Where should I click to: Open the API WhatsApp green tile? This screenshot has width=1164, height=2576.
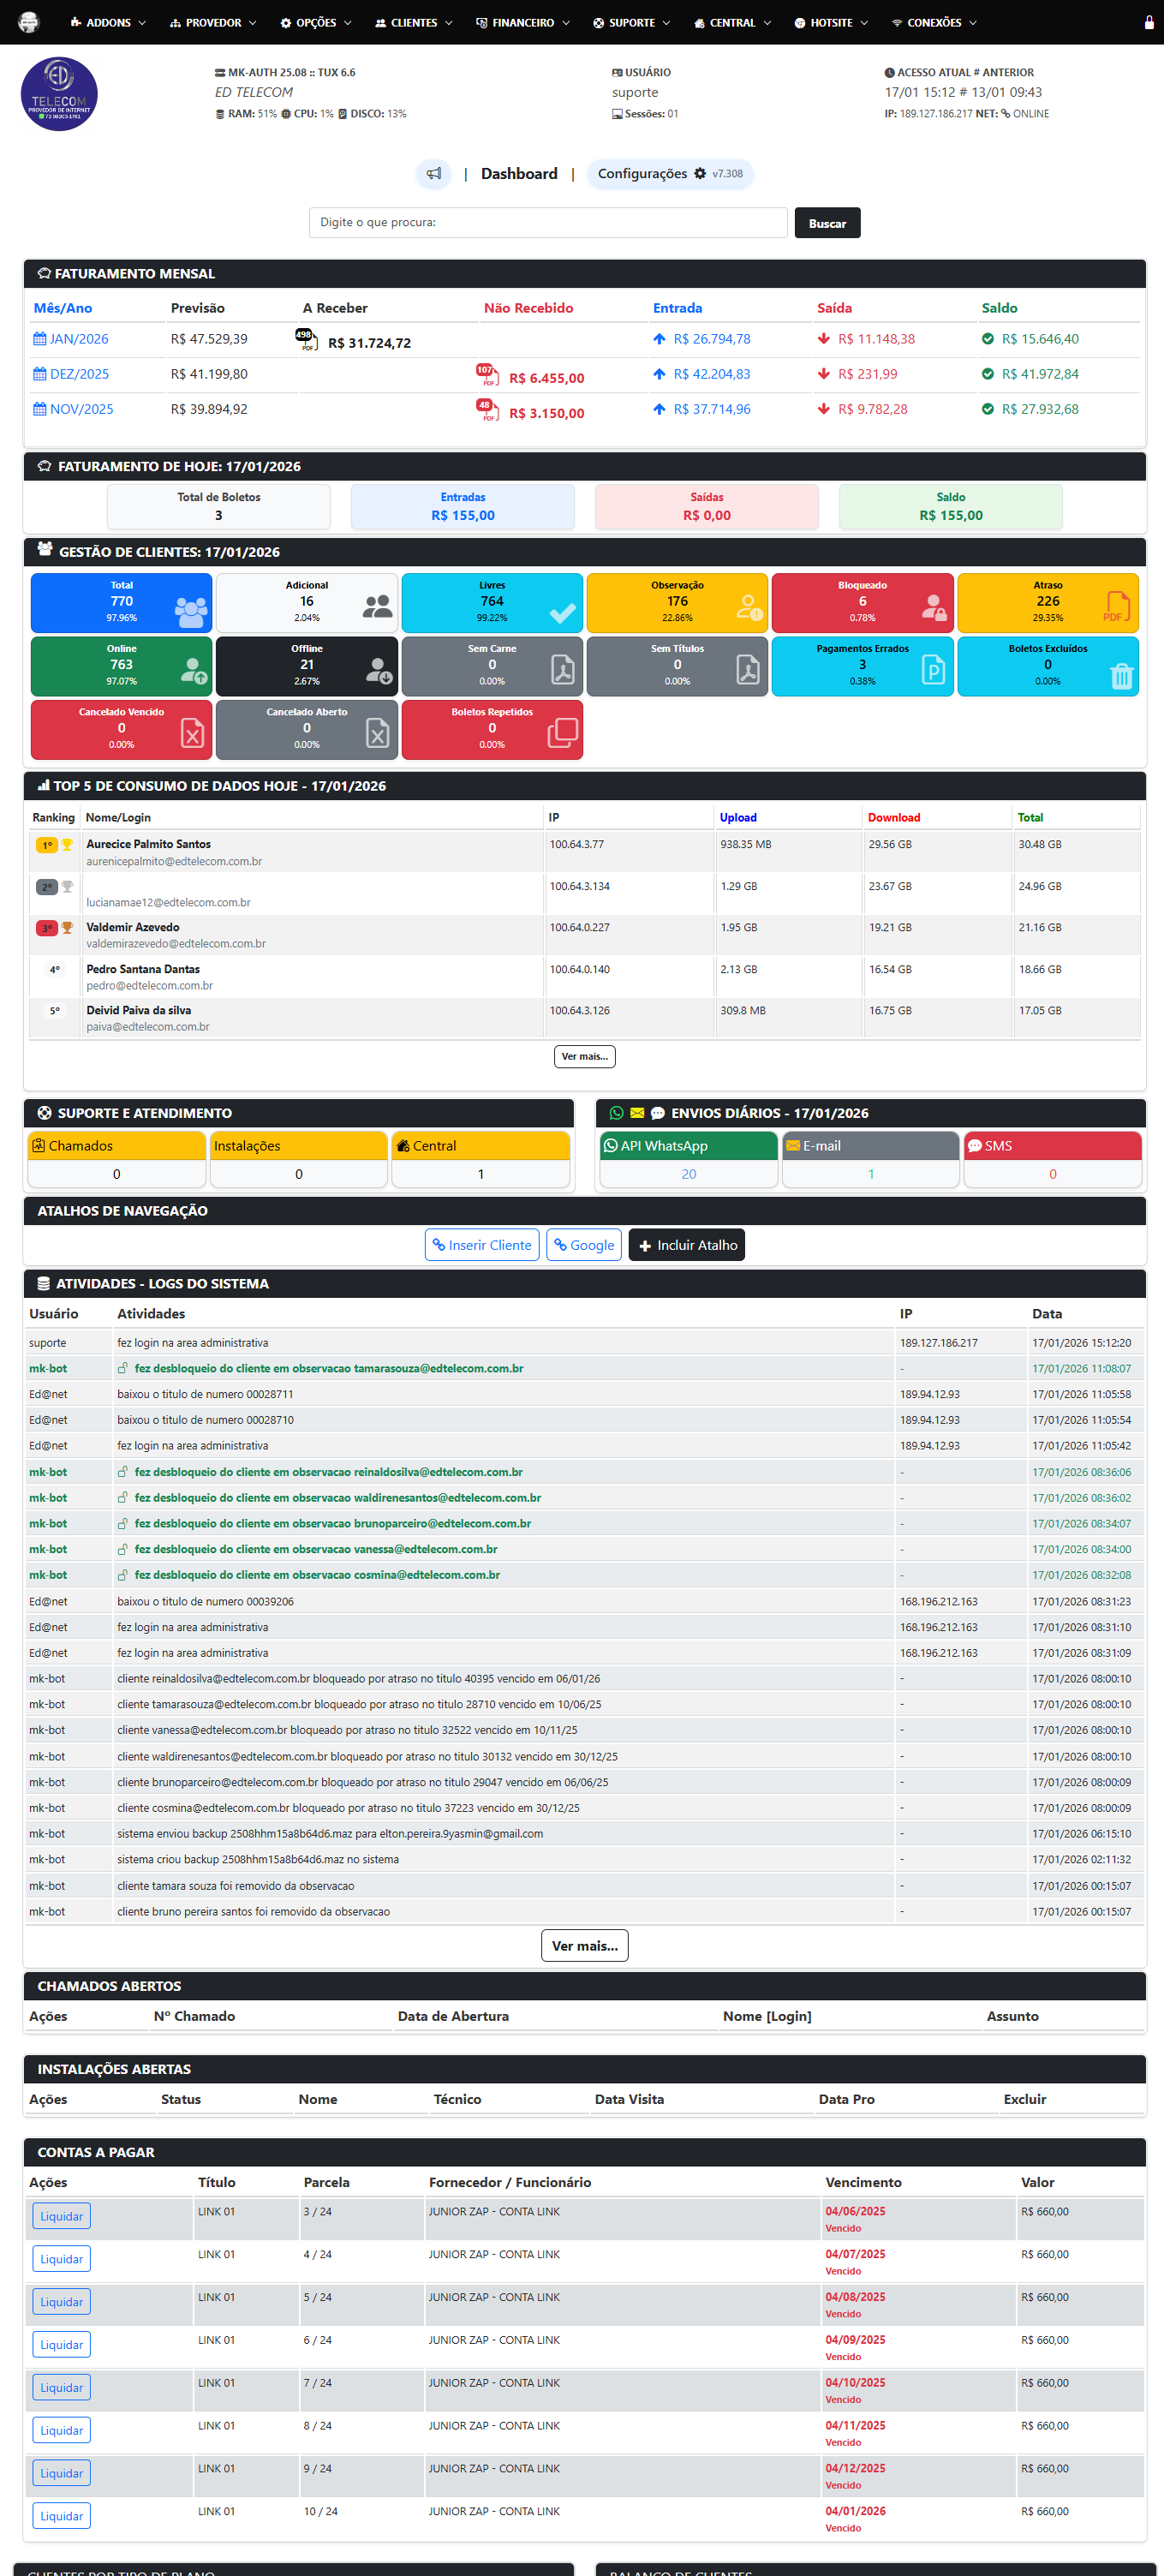(x=688, y=1146)
